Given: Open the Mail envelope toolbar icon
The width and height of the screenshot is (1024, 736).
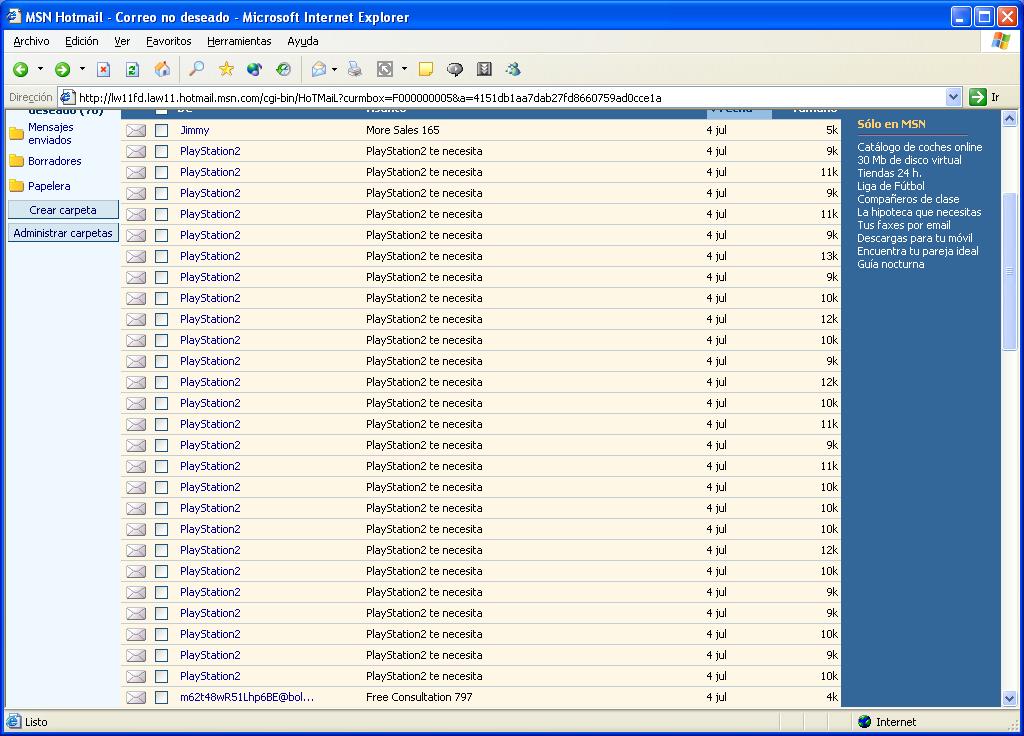Looking at the screenshot, I should tap(318, 69).
